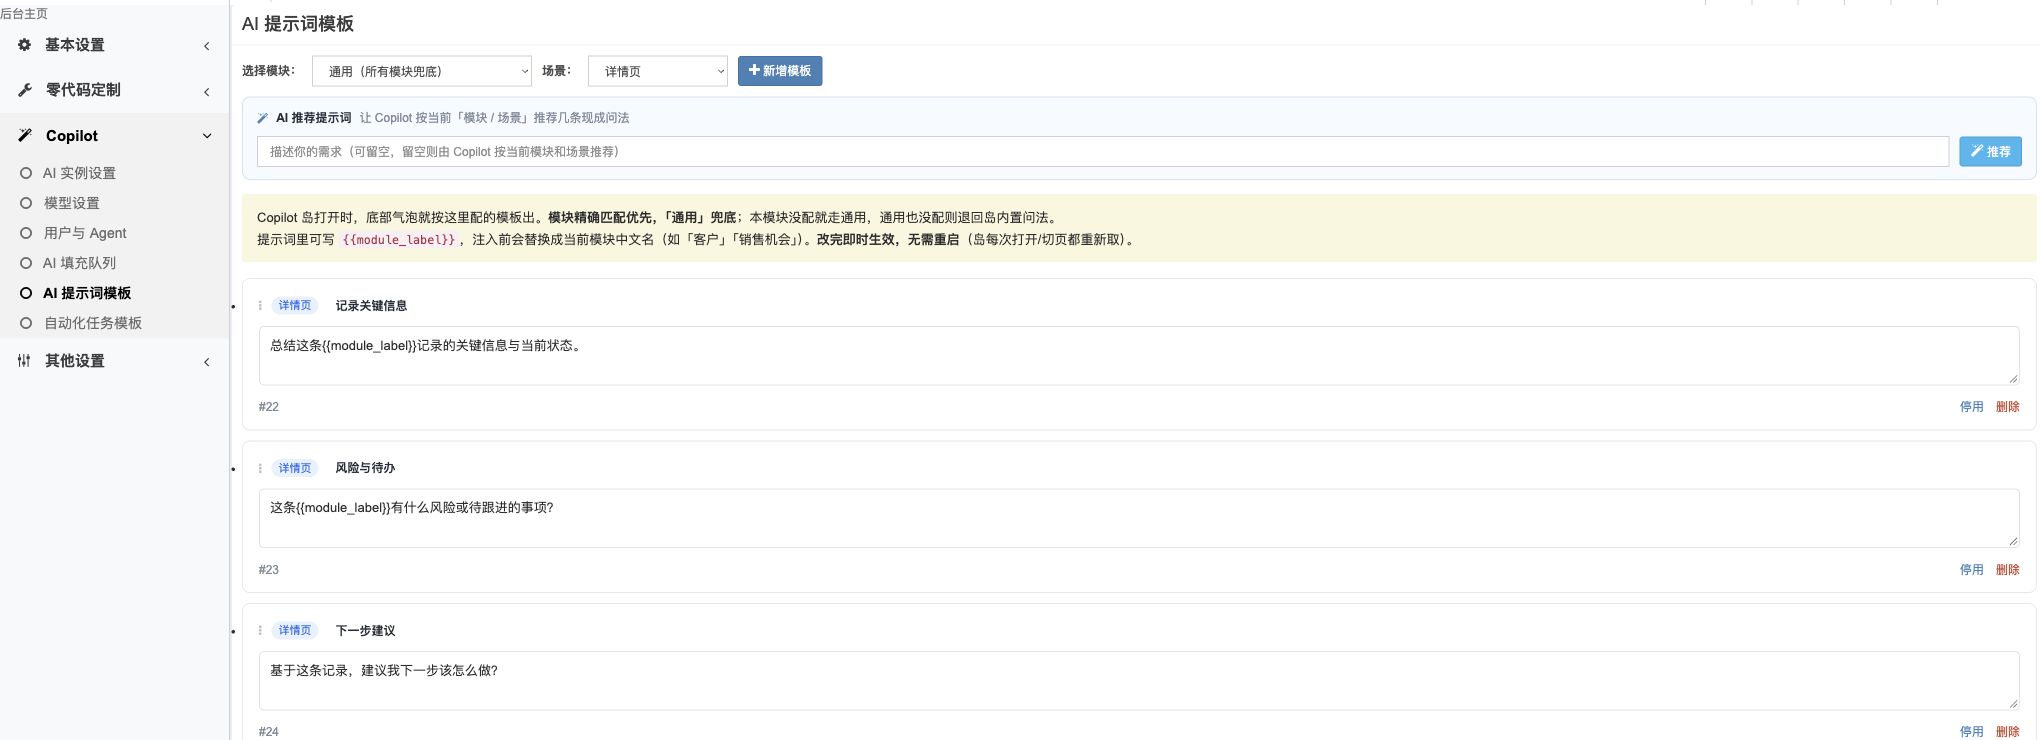Click the 新增模板 button
Viewport: 2040px width, 740px height.
coord(780,71)
